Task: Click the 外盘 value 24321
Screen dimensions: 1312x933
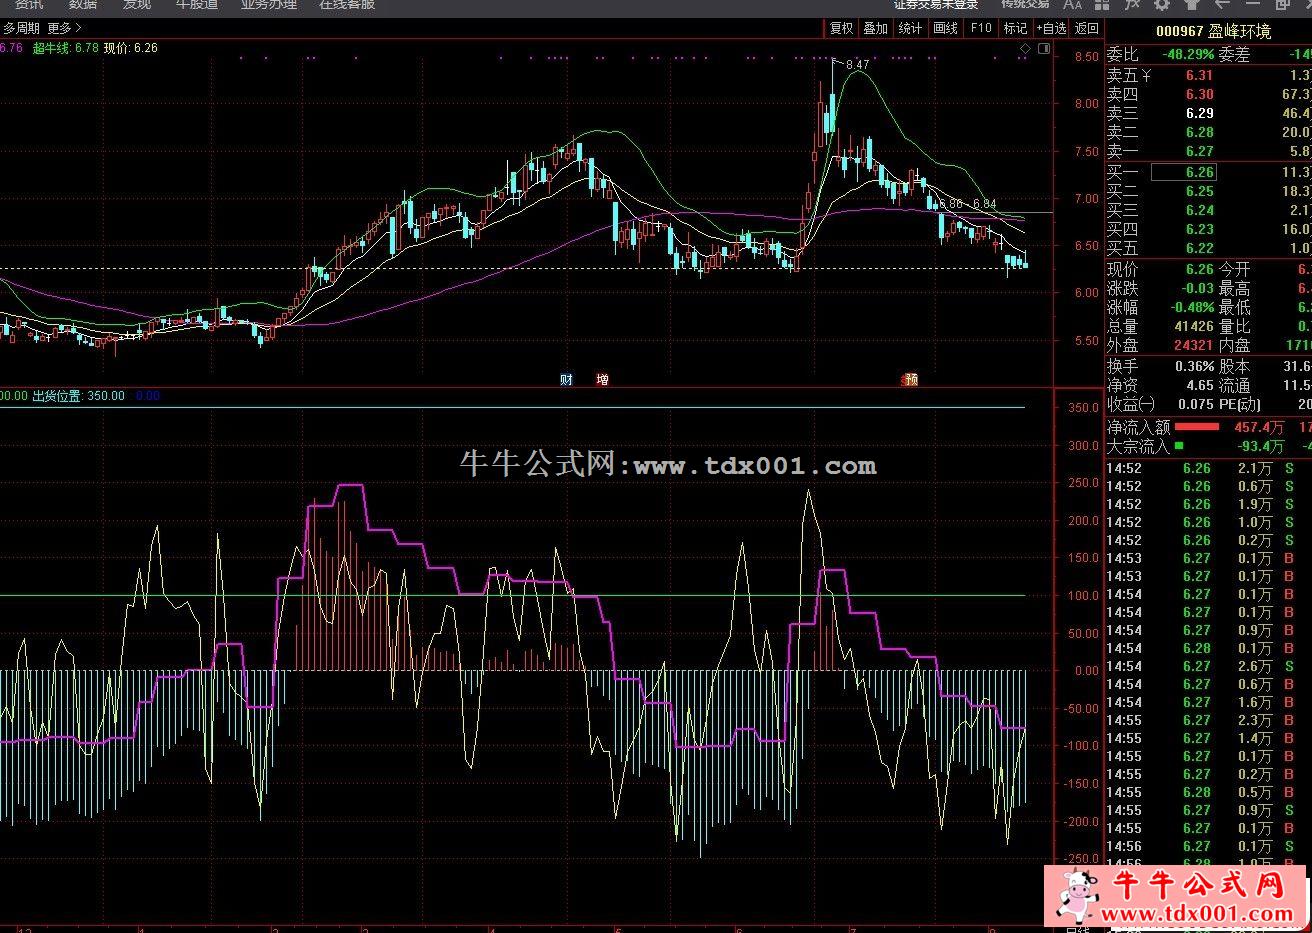Action: [1194, 345]
